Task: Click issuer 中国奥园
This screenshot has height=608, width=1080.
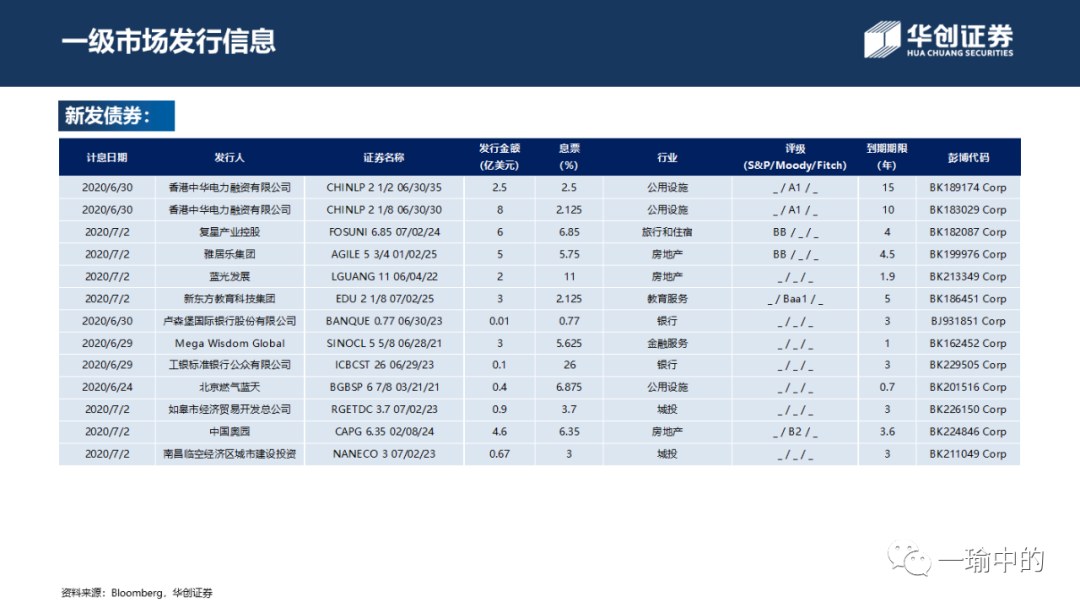Action: [229, 432]
